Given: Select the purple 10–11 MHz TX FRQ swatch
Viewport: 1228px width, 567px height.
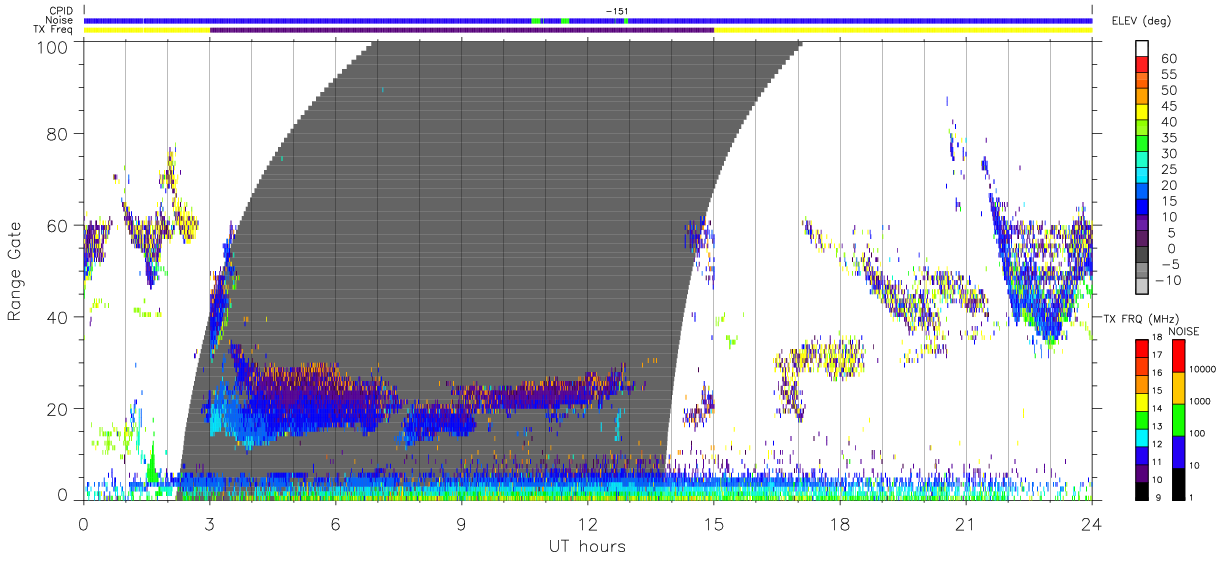Looking at the screenshot, I should pyautogui.click(x=1142, y=472).
